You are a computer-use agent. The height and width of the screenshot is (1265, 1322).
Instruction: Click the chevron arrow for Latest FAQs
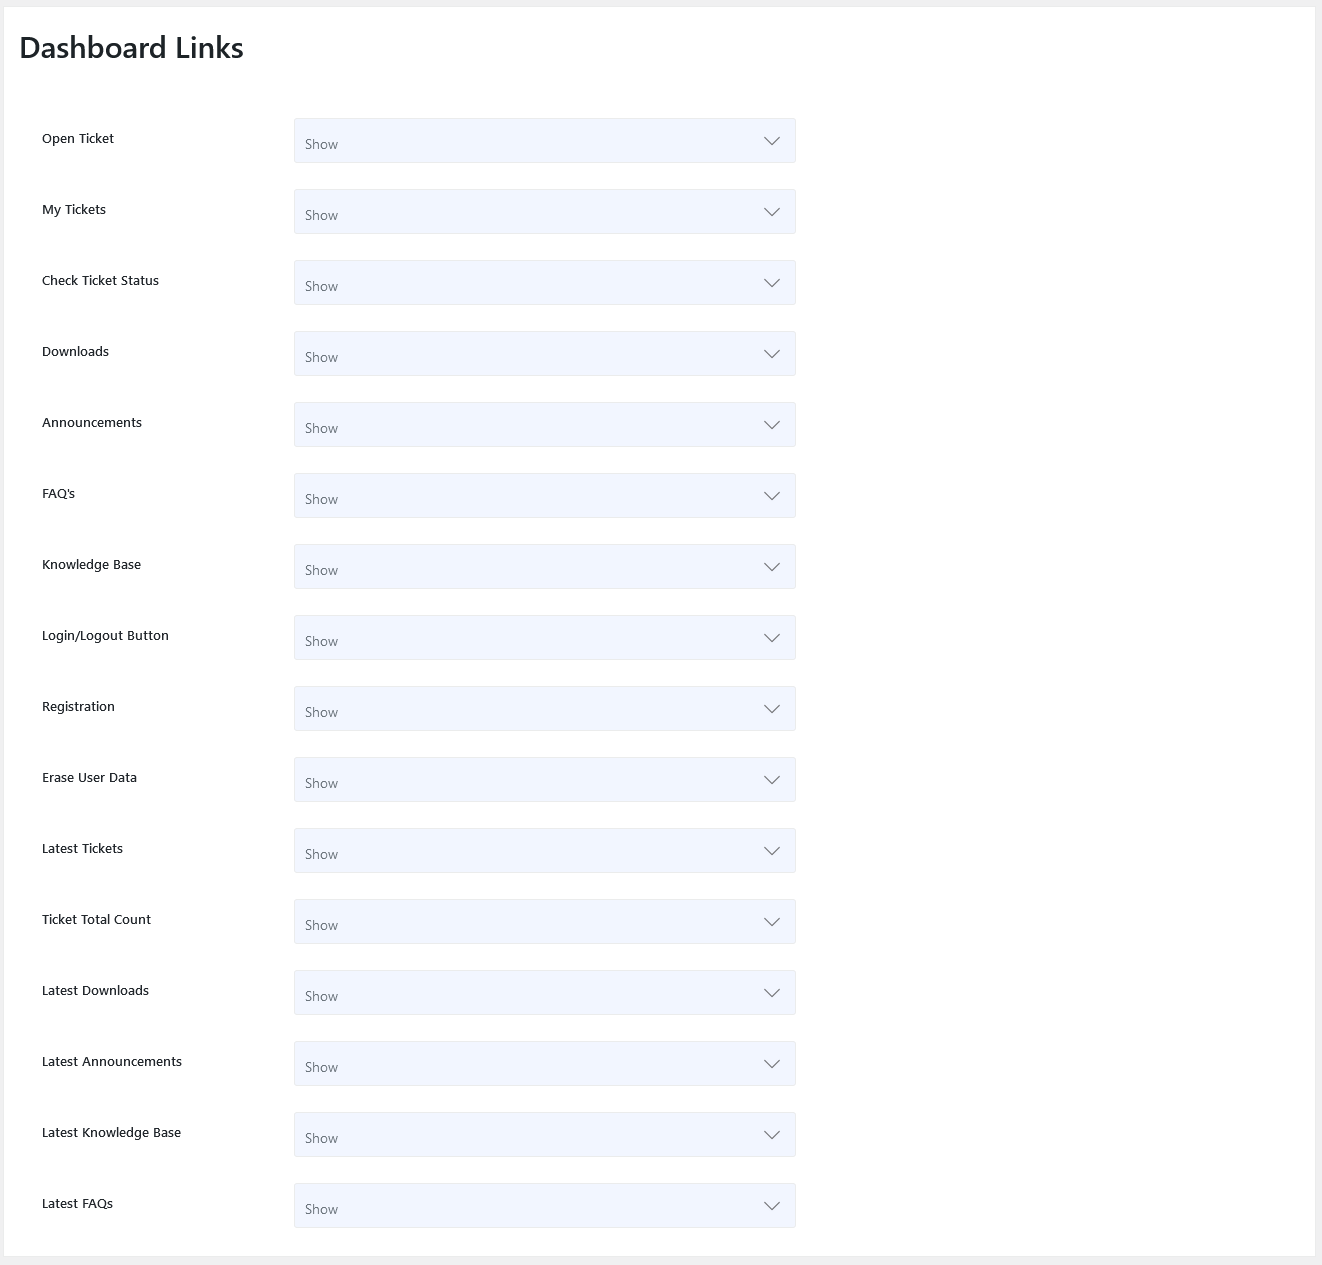pos(772,1206)
